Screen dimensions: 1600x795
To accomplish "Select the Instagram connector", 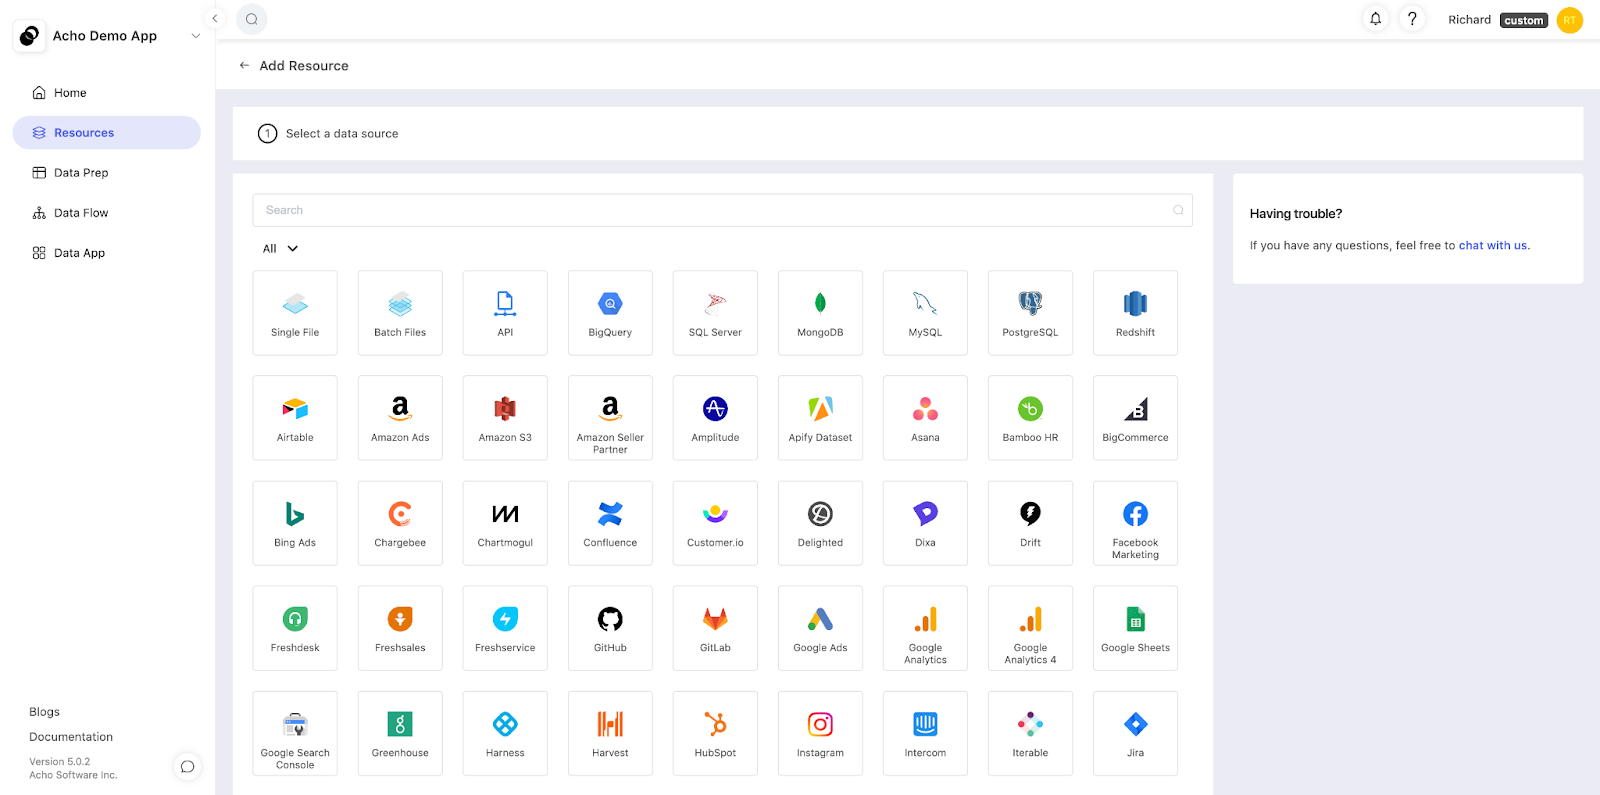I will pos(820,733).
